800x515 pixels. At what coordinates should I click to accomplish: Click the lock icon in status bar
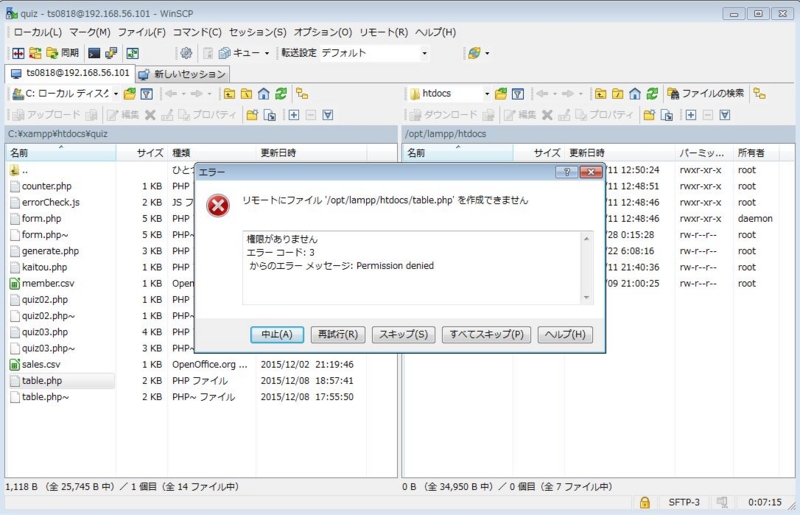tap(645, 503)
